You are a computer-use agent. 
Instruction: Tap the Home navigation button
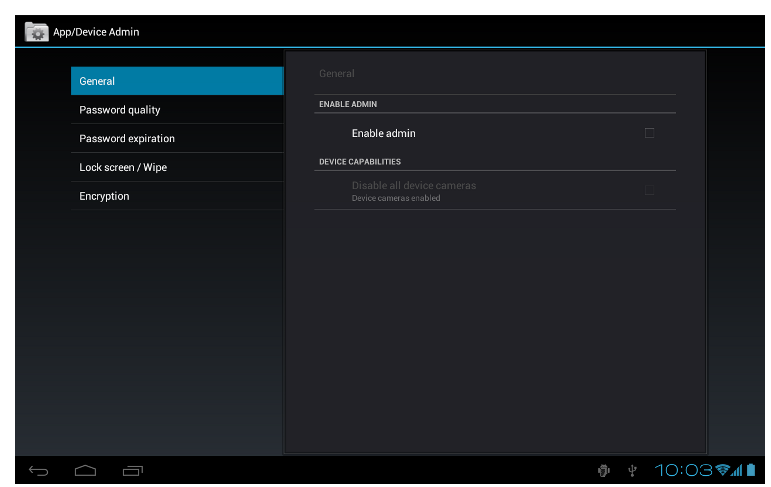85,471
